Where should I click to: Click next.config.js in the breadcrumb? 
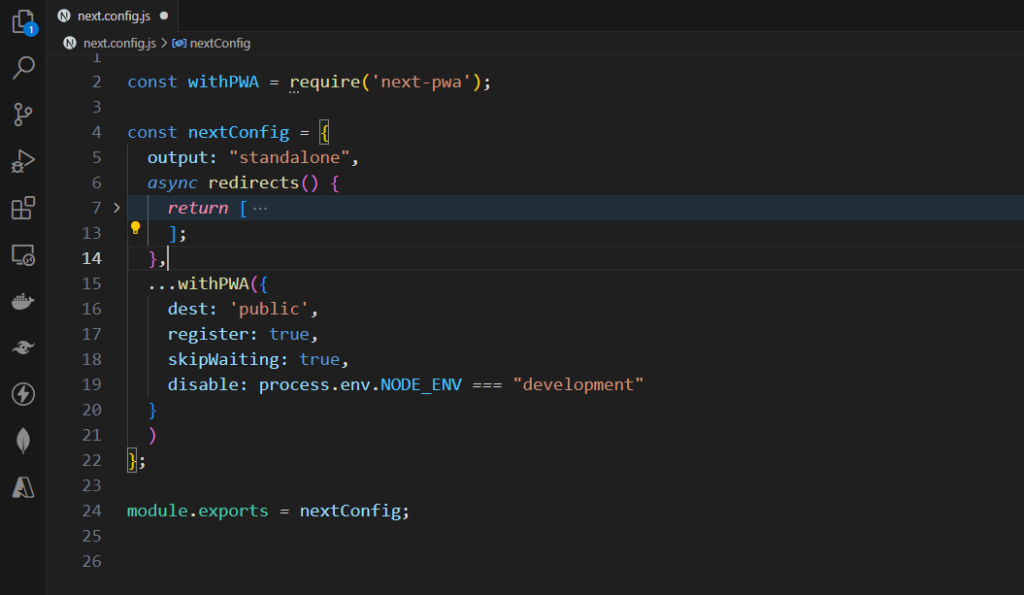pyautogui.click(x=120, y=43)
